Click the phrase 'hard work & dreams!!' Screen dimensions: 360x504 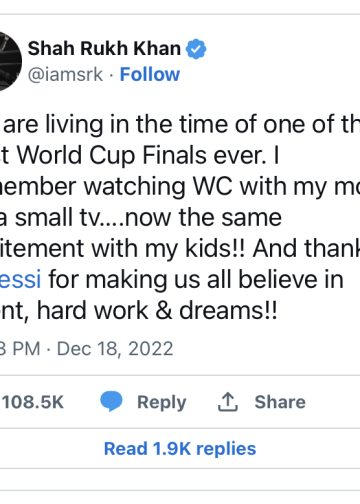click(157, 310)
